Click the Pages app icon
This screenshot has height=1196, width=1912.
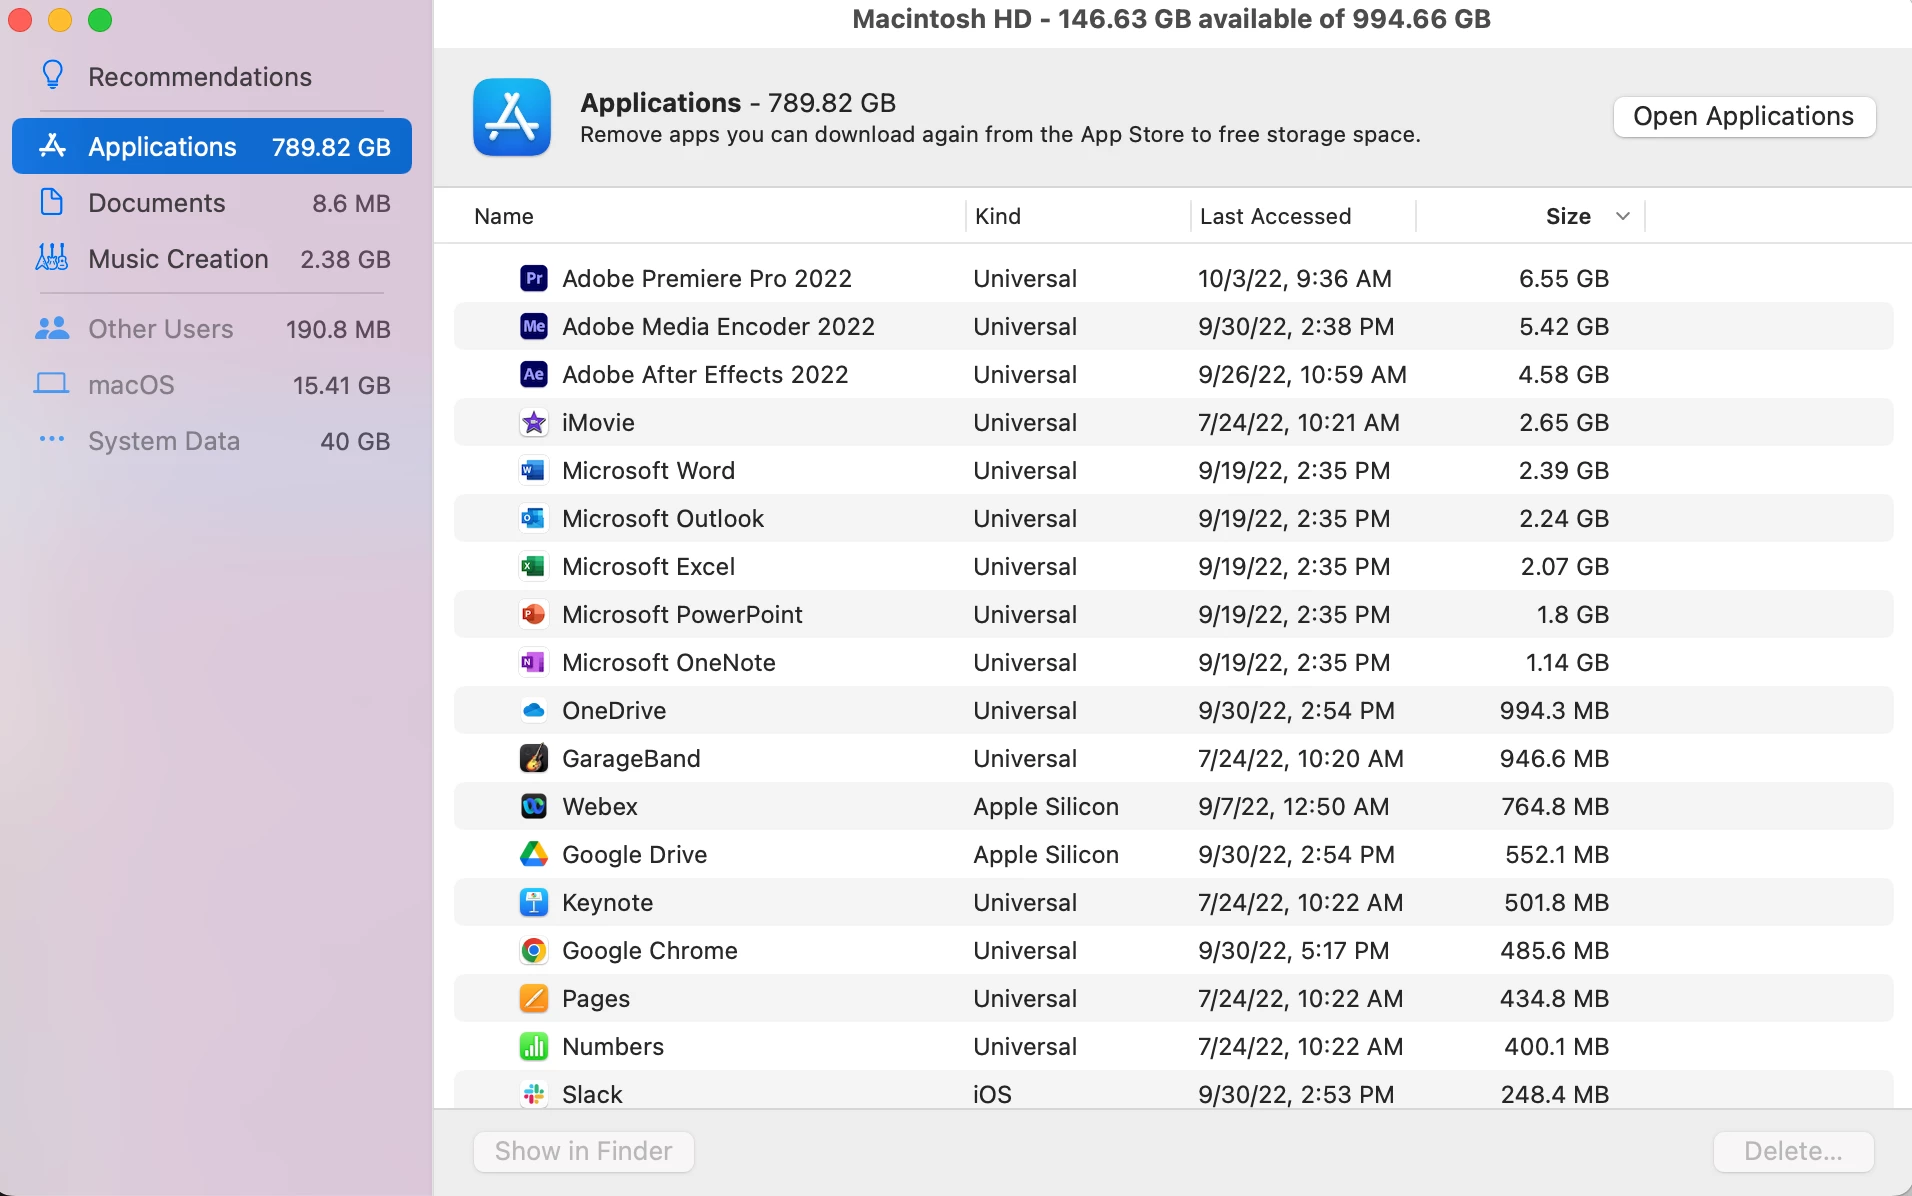coord(534,998)
